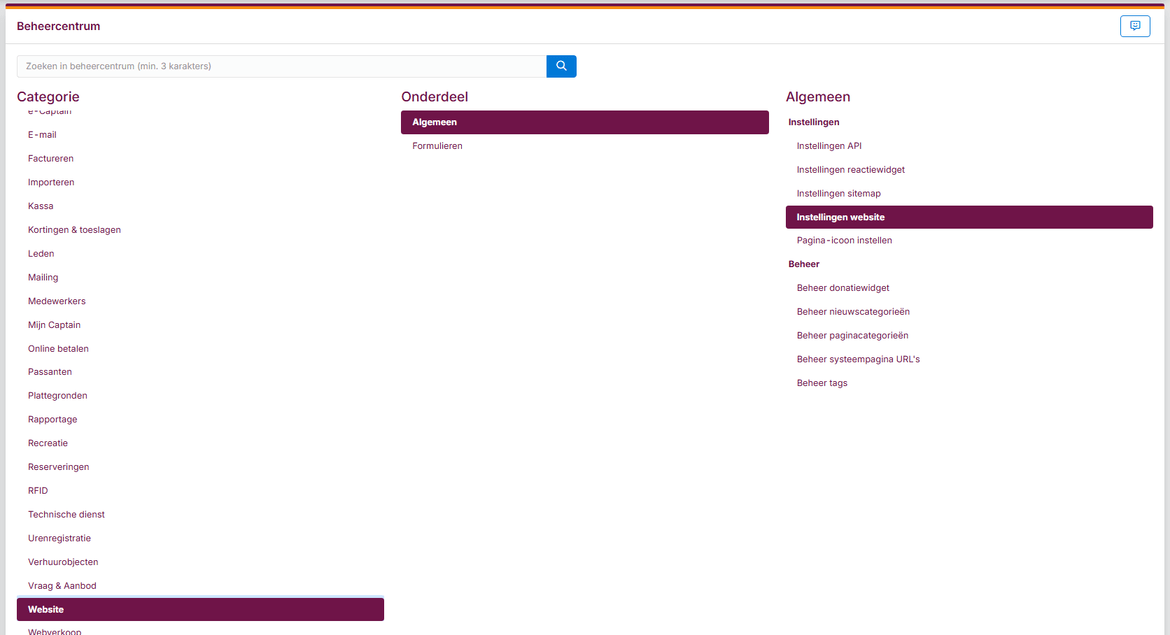Open 'Instellingen sitemap'
The image size is (1170, 635).
(x=838, y=193)
